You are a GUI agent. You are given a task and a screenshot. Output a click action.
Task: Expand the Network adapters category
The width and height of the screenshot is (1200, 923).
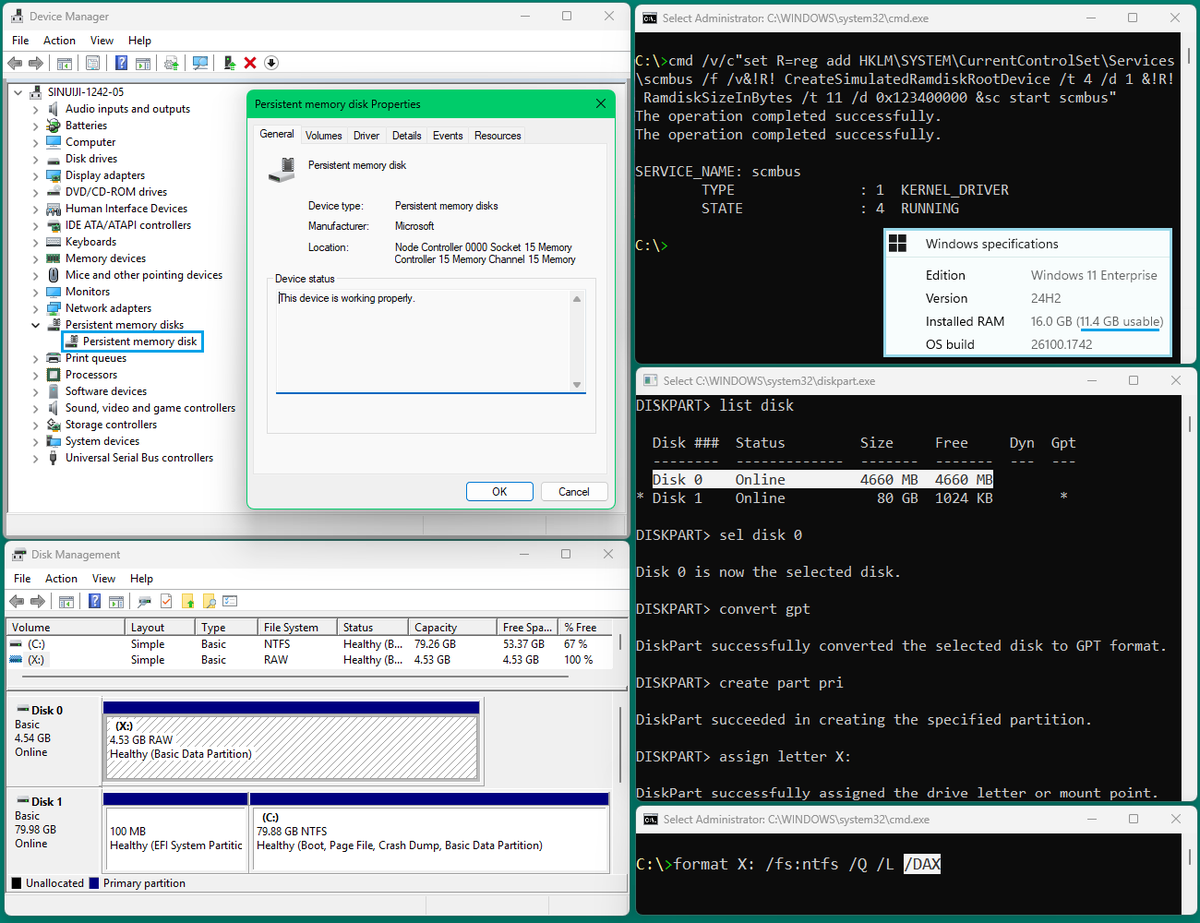click(36, 308)
